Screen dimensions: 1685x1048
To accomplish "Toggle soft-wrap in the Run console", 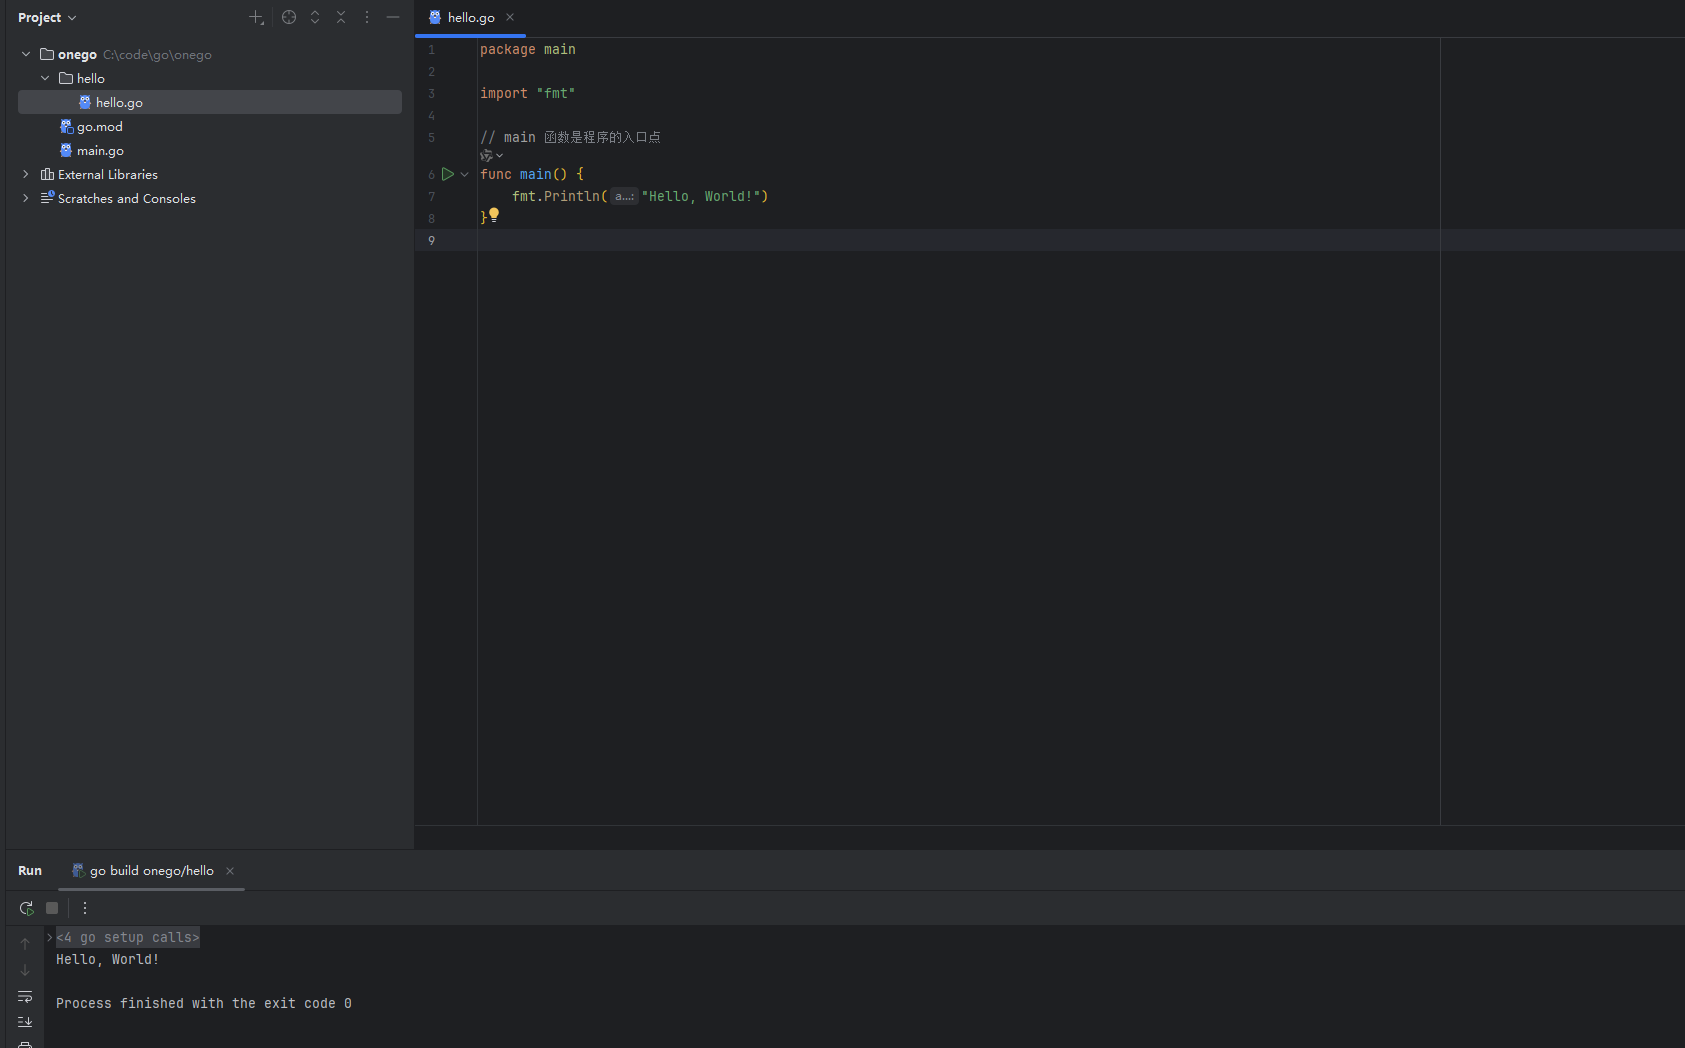I will pyautogui.click(x=25, y=995).
